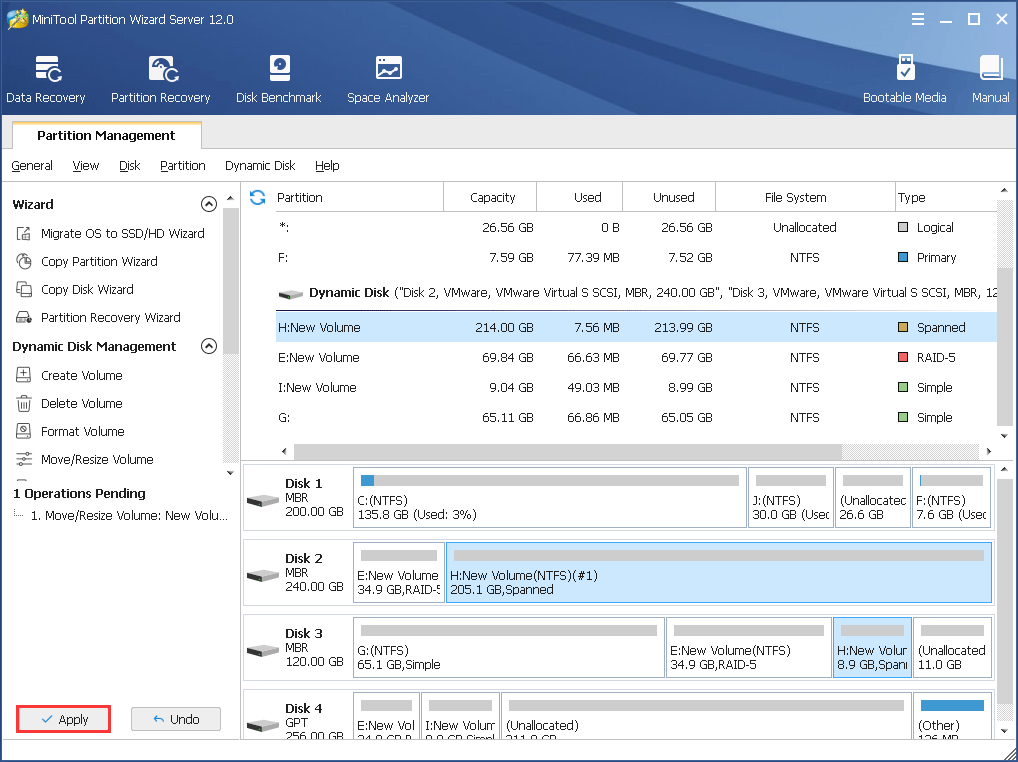
Task: Click the blue Primary color swatch for F:
Action: (902, 257)
